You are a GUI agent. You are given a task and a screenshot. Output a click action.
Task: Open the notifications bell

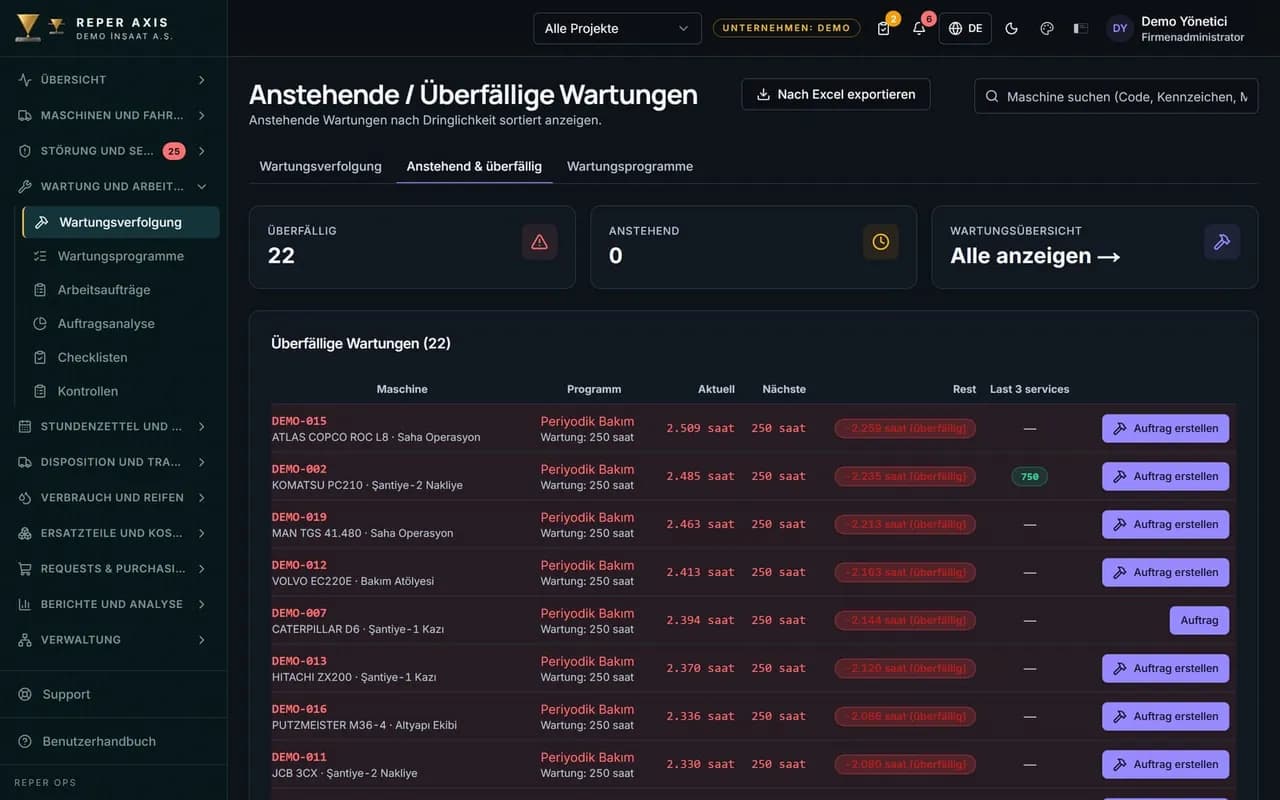click(919, 28)
